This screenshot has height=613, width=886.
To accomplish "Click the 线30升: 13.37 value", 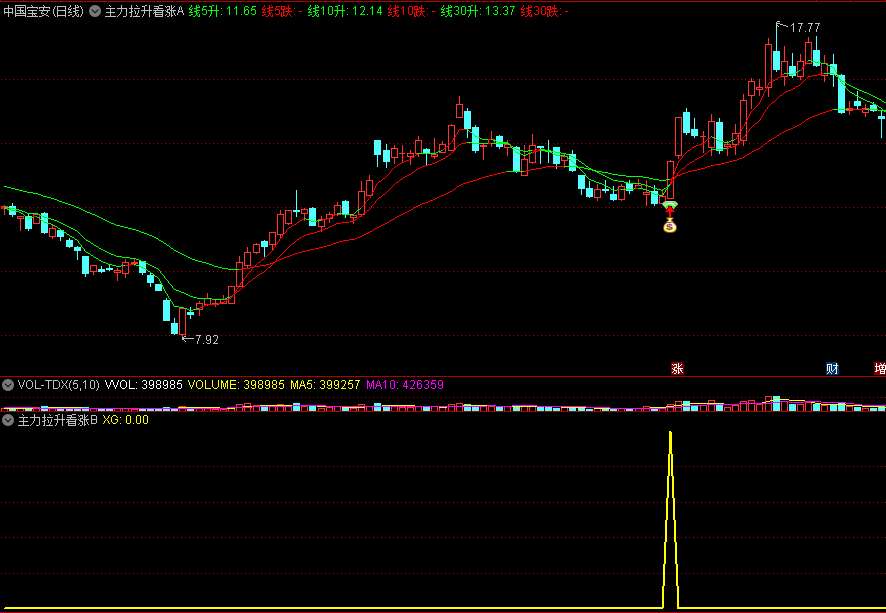I will (478, 11).
